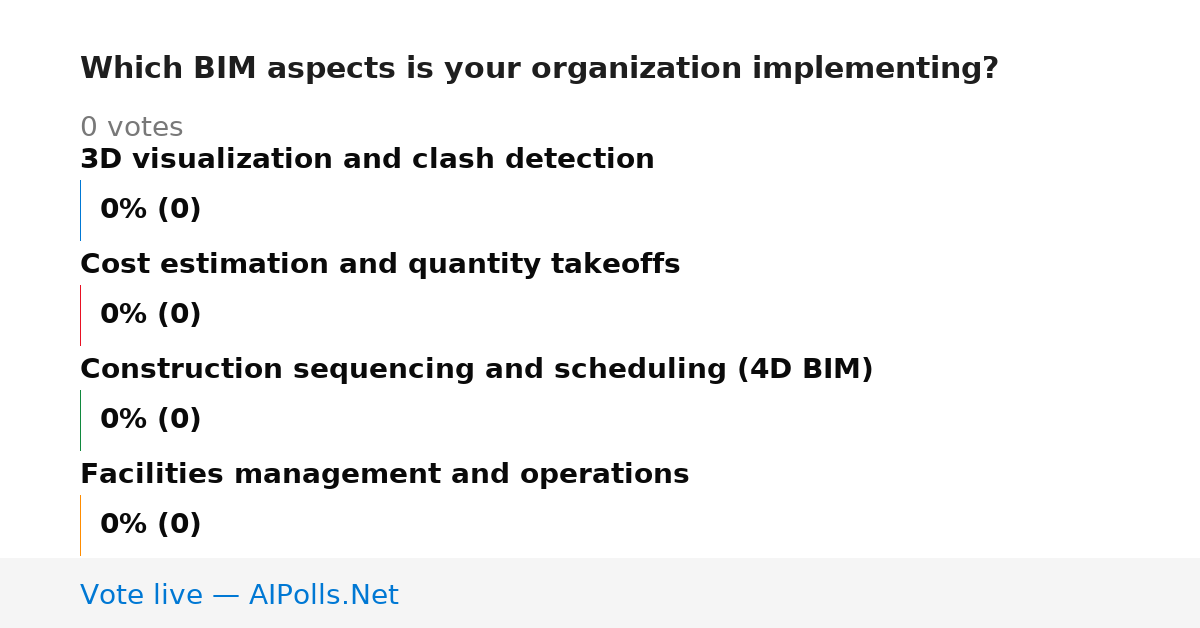Image resolution: width=1200 pixels, height=628 pixels.
Task: Click the blue bar for 3D visualization
Action: tap(80, 210)
